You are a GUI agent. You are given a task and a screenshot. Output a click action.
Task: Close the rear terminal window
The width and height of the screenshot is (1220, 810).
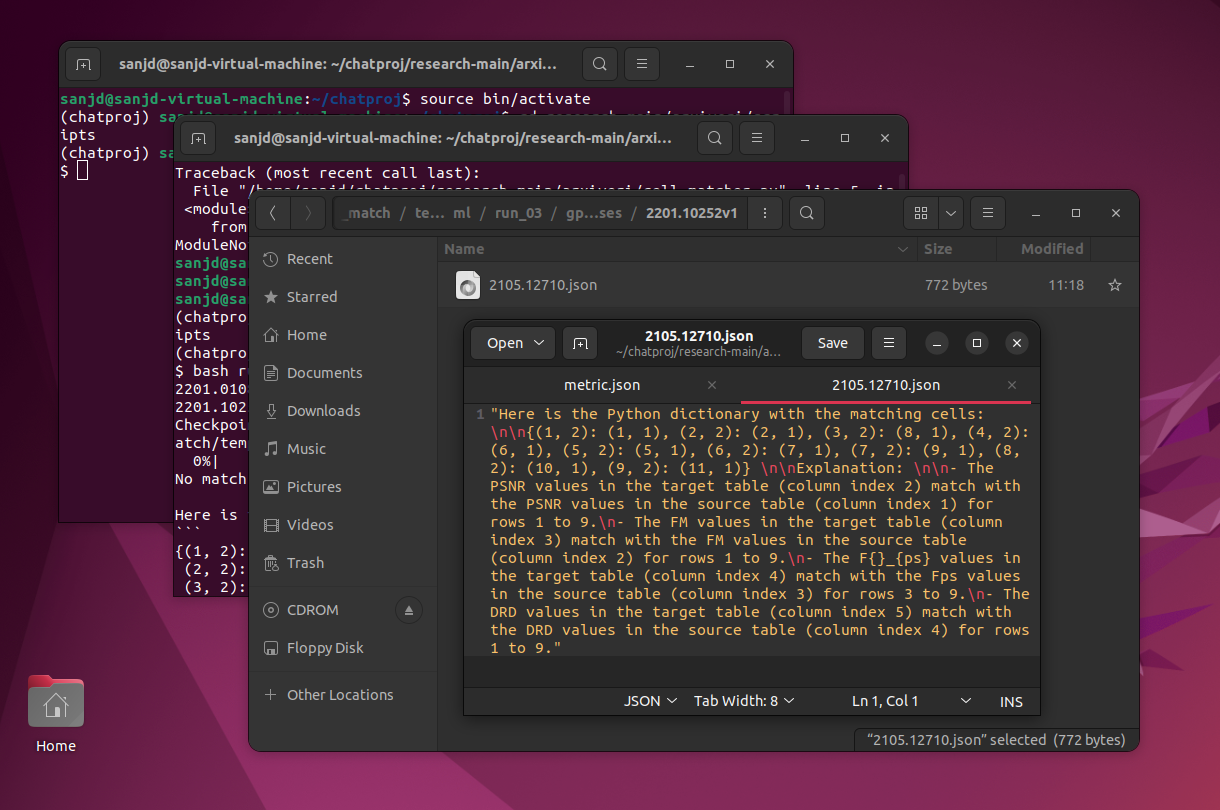click(x=770, y=64)
